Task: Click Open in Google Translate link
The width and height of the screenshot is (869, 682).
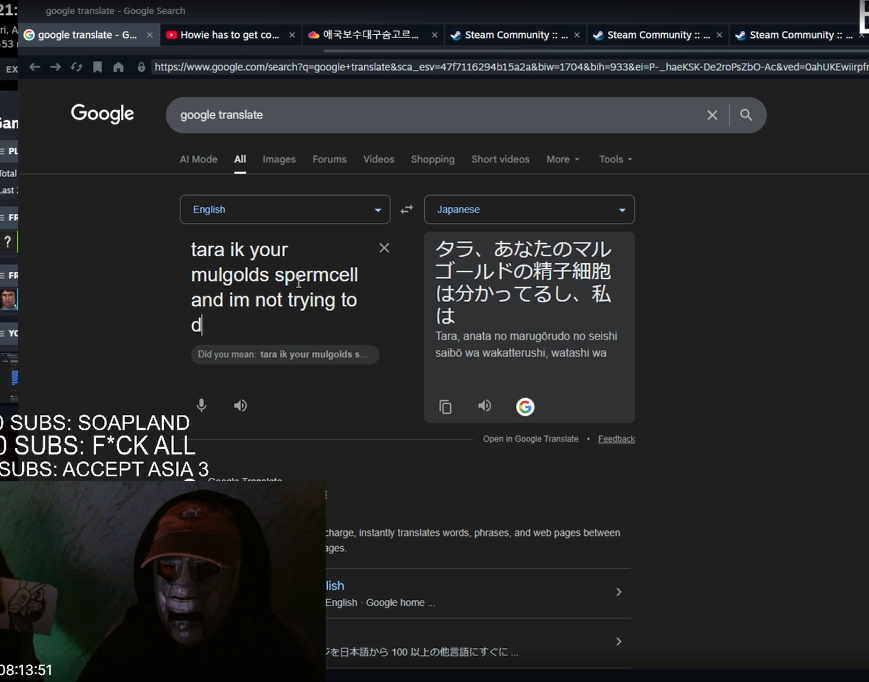Action: pos(530,439)
